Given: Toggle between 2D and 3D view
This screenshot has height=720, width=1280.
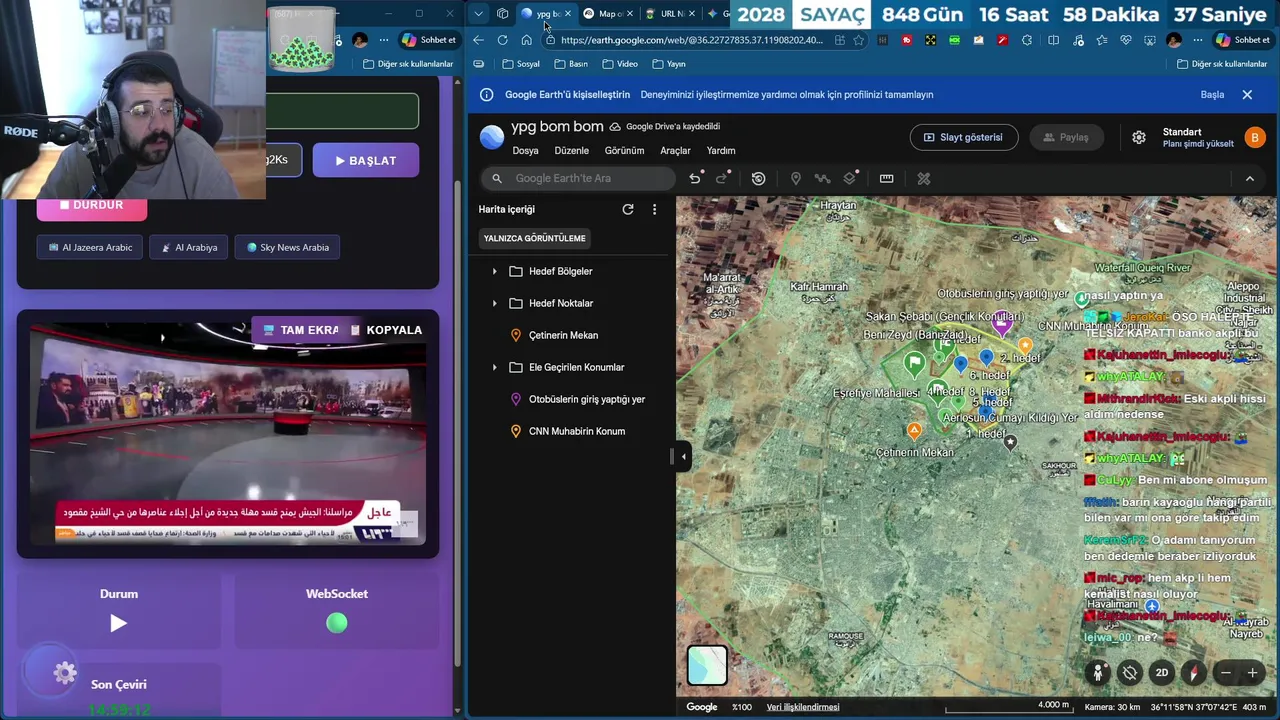Looking at the screenshot, I should click(1162, 673).
